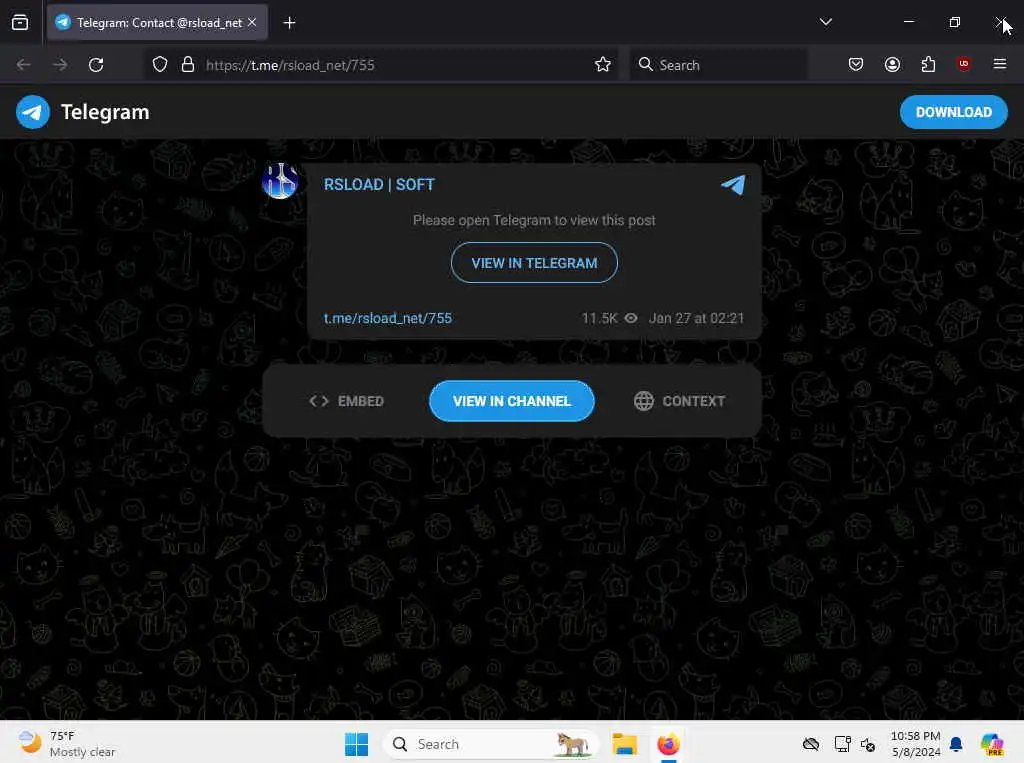Reload the current page
Viewport: 1024px width, 763px height.
[96, 65]
